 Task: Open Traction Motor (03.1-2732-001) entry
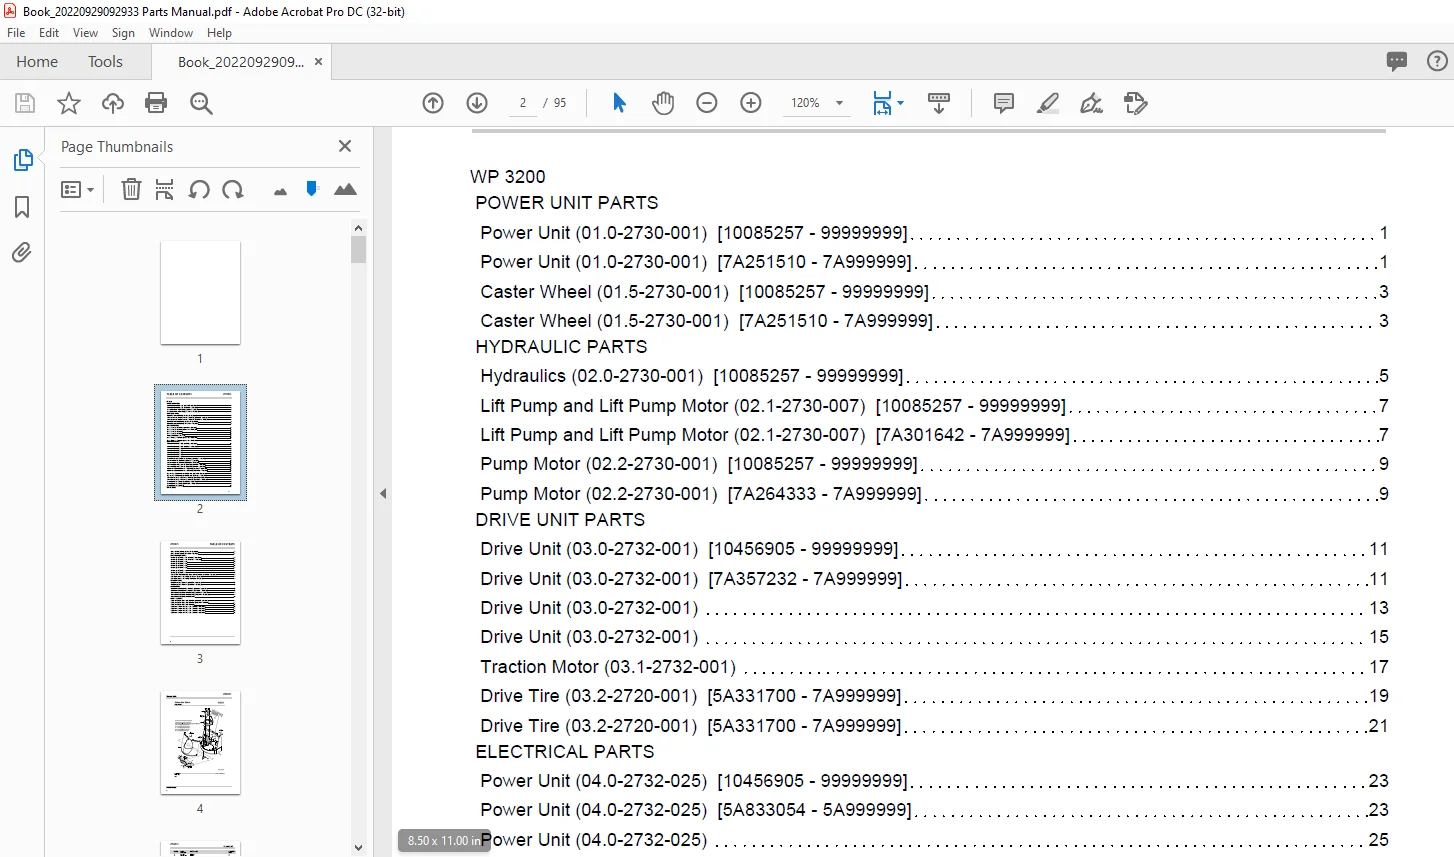pos(934,666)
